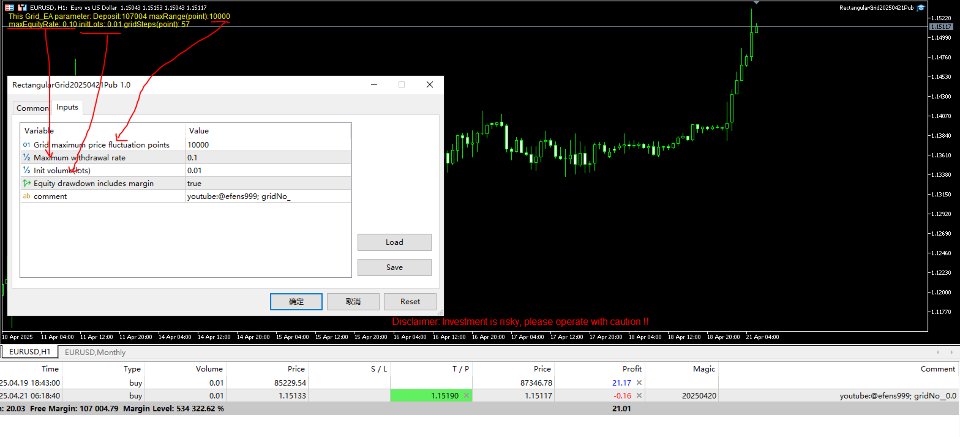Screen dimensions: 960x437
Task: Close the position with -0.16 profit using its X
Action: pyautogui.click(x=639, y=395)
